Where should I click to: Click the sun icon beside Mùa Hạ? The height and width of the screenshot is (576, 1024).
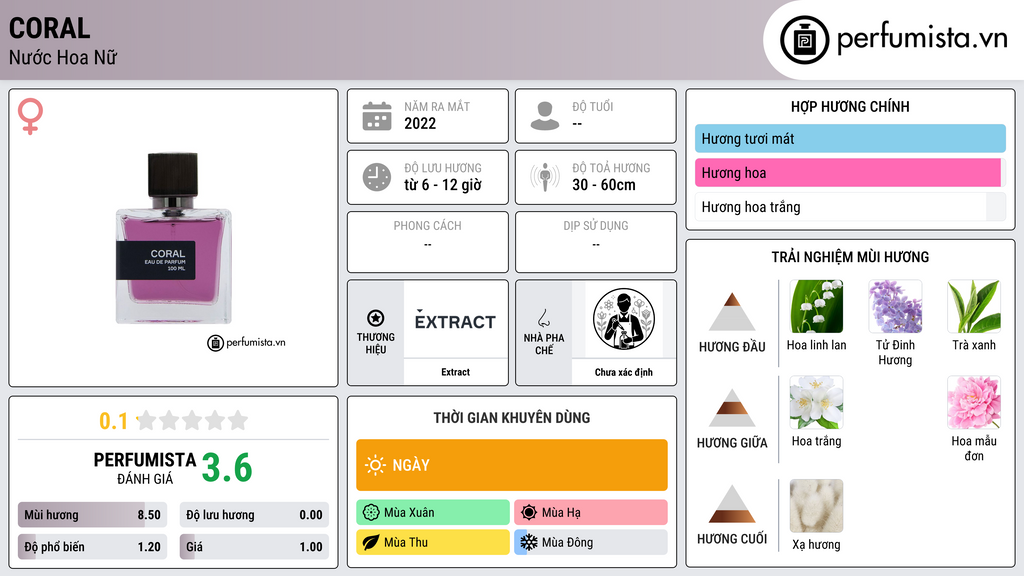click(529, 512)
